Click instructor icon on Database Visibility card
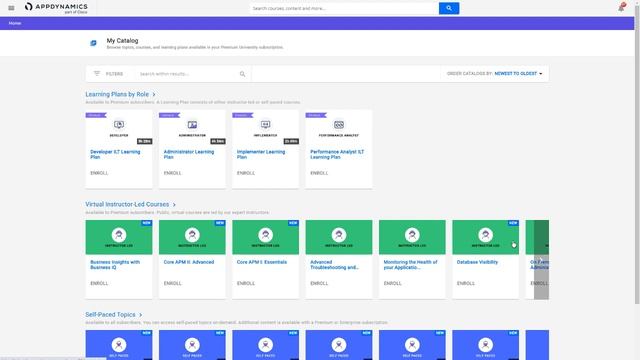The width and height of the screenshot is (640, 360). [485, 235]
